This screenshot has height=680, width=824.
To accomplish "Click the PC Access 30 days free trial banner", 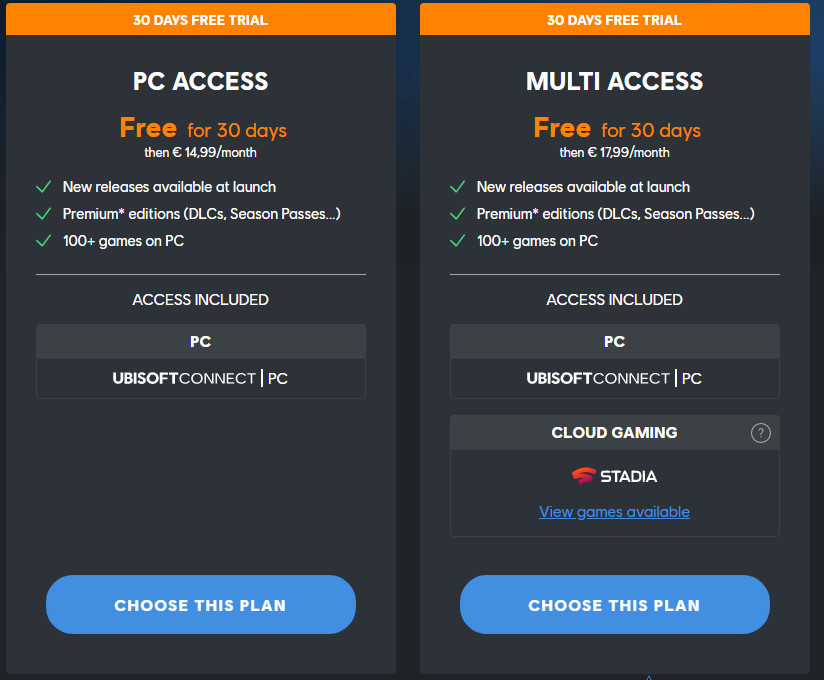I will [x=200, y=20].
